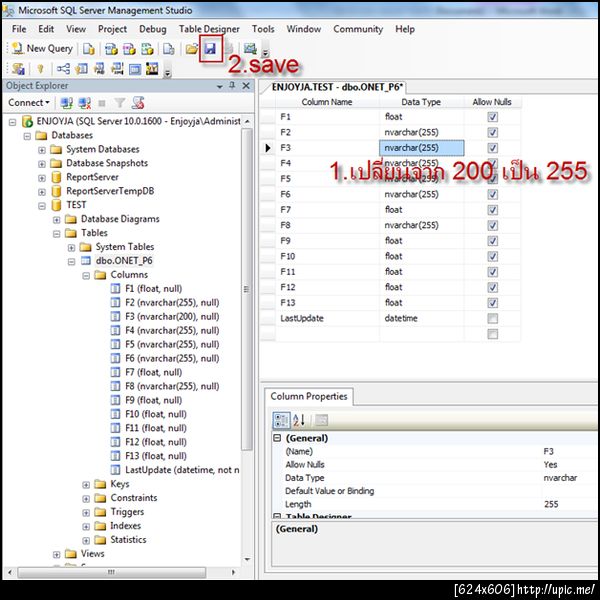The height and width of the screenshot is (600, 600).
Task: Click the Length property value 255
Action: (x=551, y=504)
